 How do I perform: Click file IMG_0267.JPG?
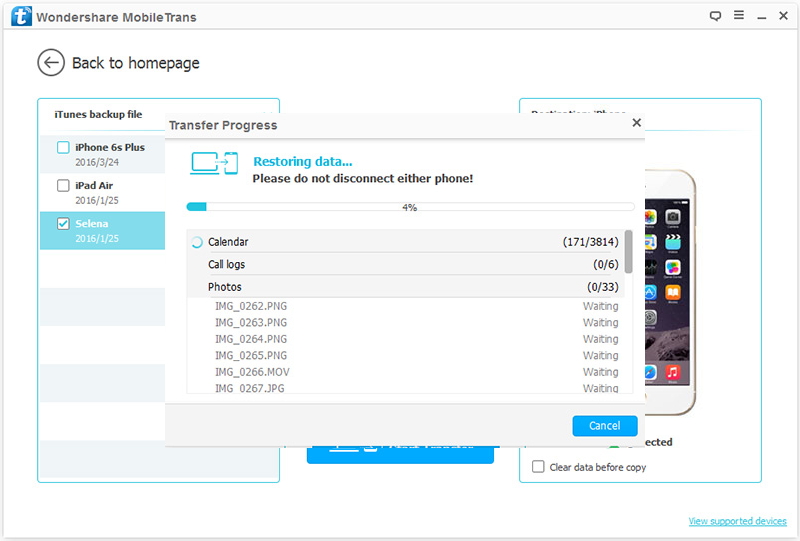tap(249, 388)
